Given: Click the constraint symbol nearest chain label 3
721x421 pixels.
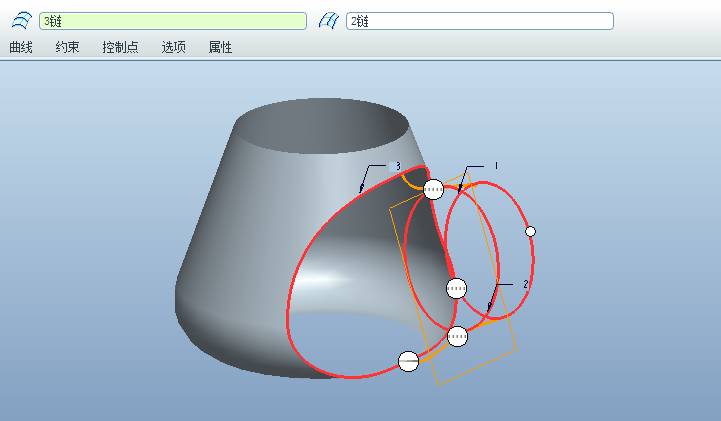Looking at the screenshot, I should point(433,189).
